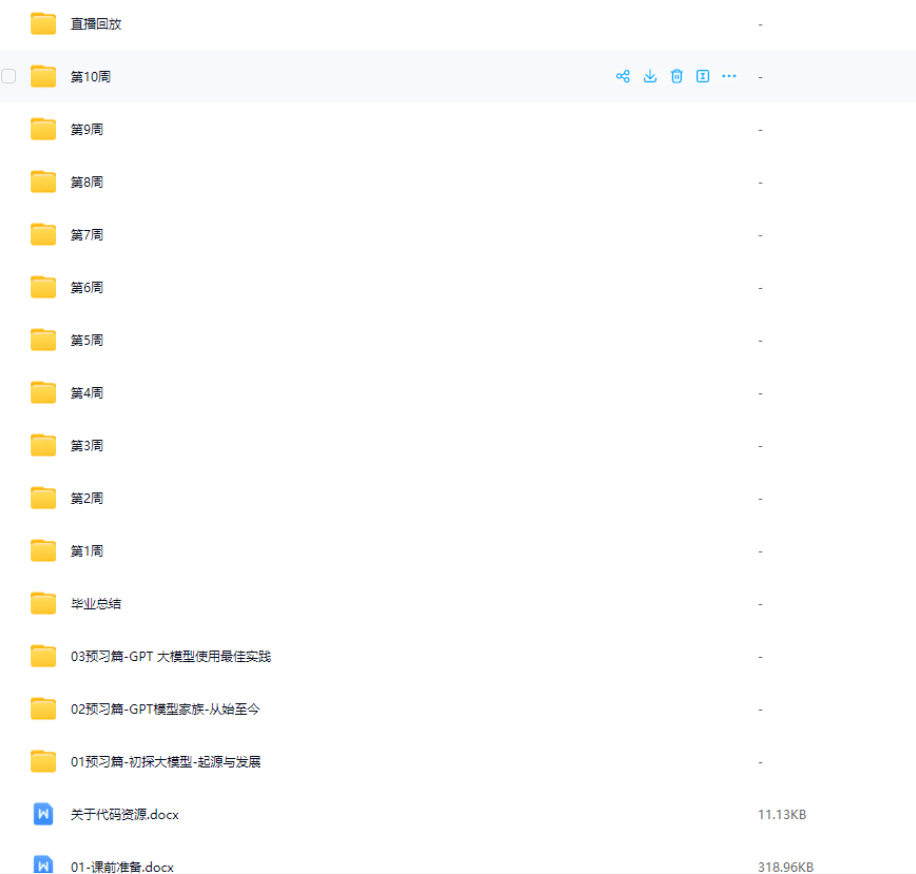916x874 pixels.
Task: Open the 01-课前准备.docx document
Action: [x=122, y=866]
